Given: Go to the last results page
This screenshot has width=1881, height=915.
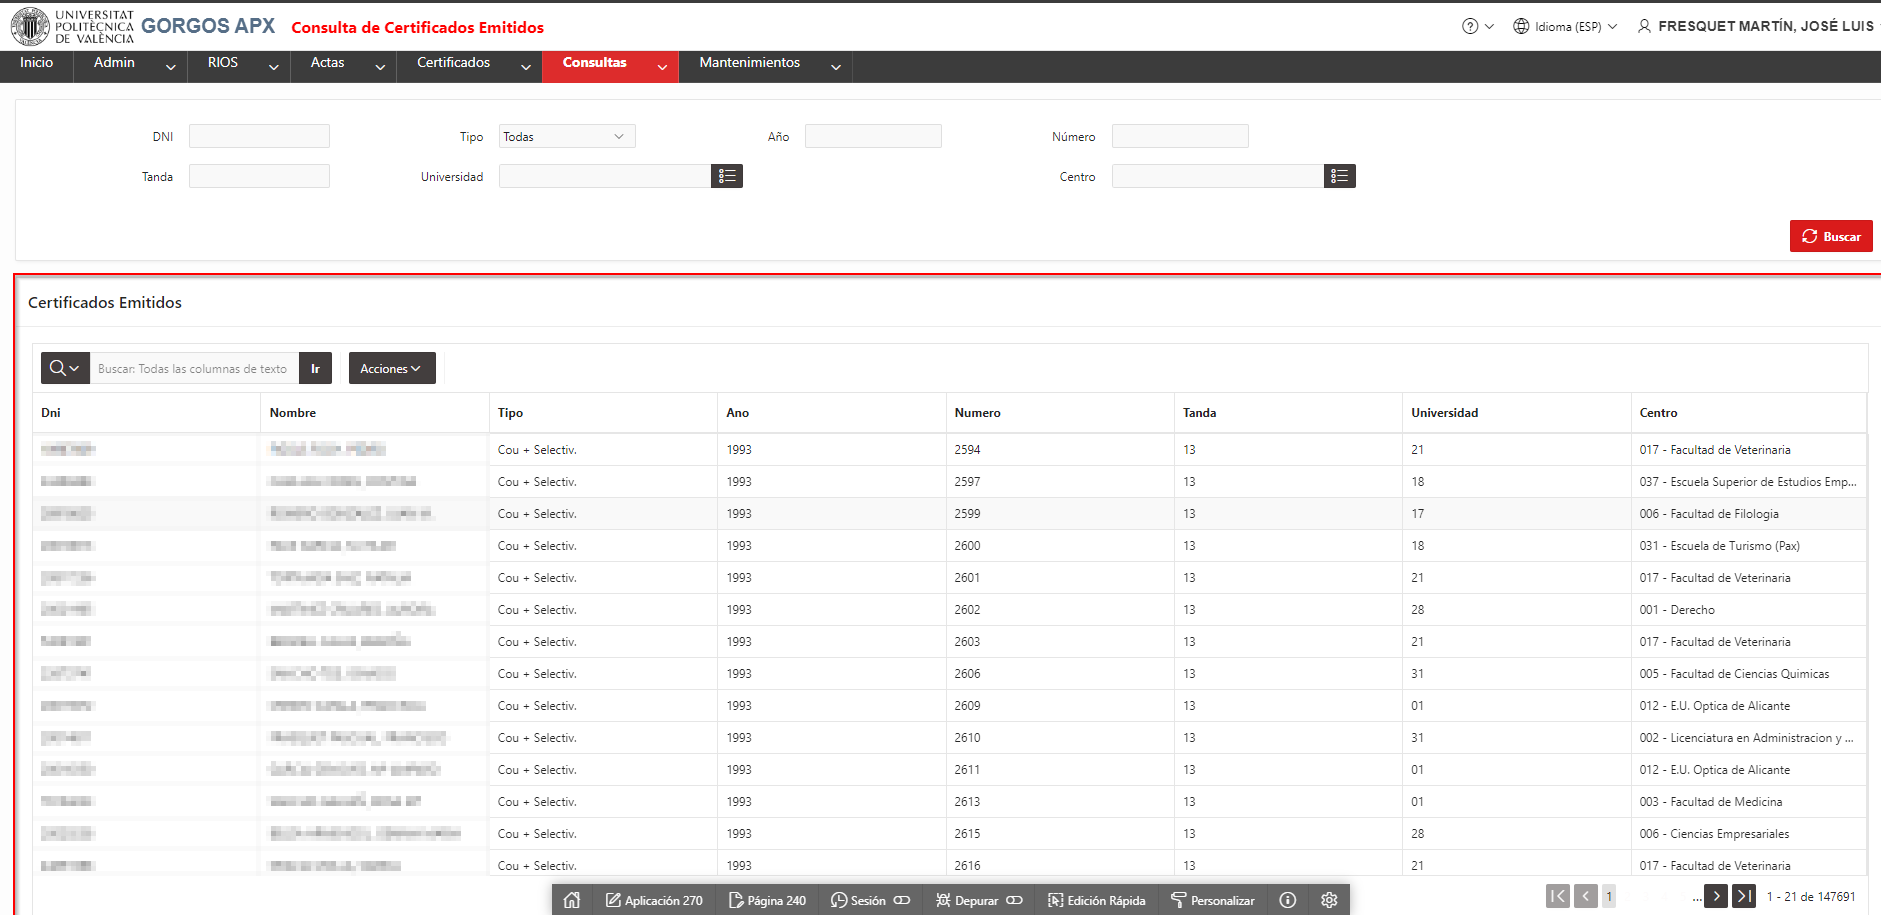Looking at the screenshot, I should (1744, 896).
